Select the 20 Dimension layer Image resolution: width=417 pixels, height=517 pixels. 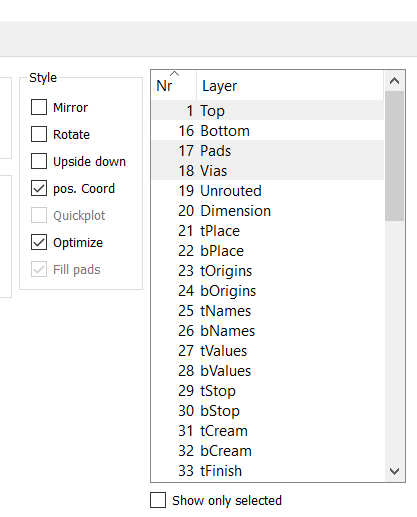268,211
